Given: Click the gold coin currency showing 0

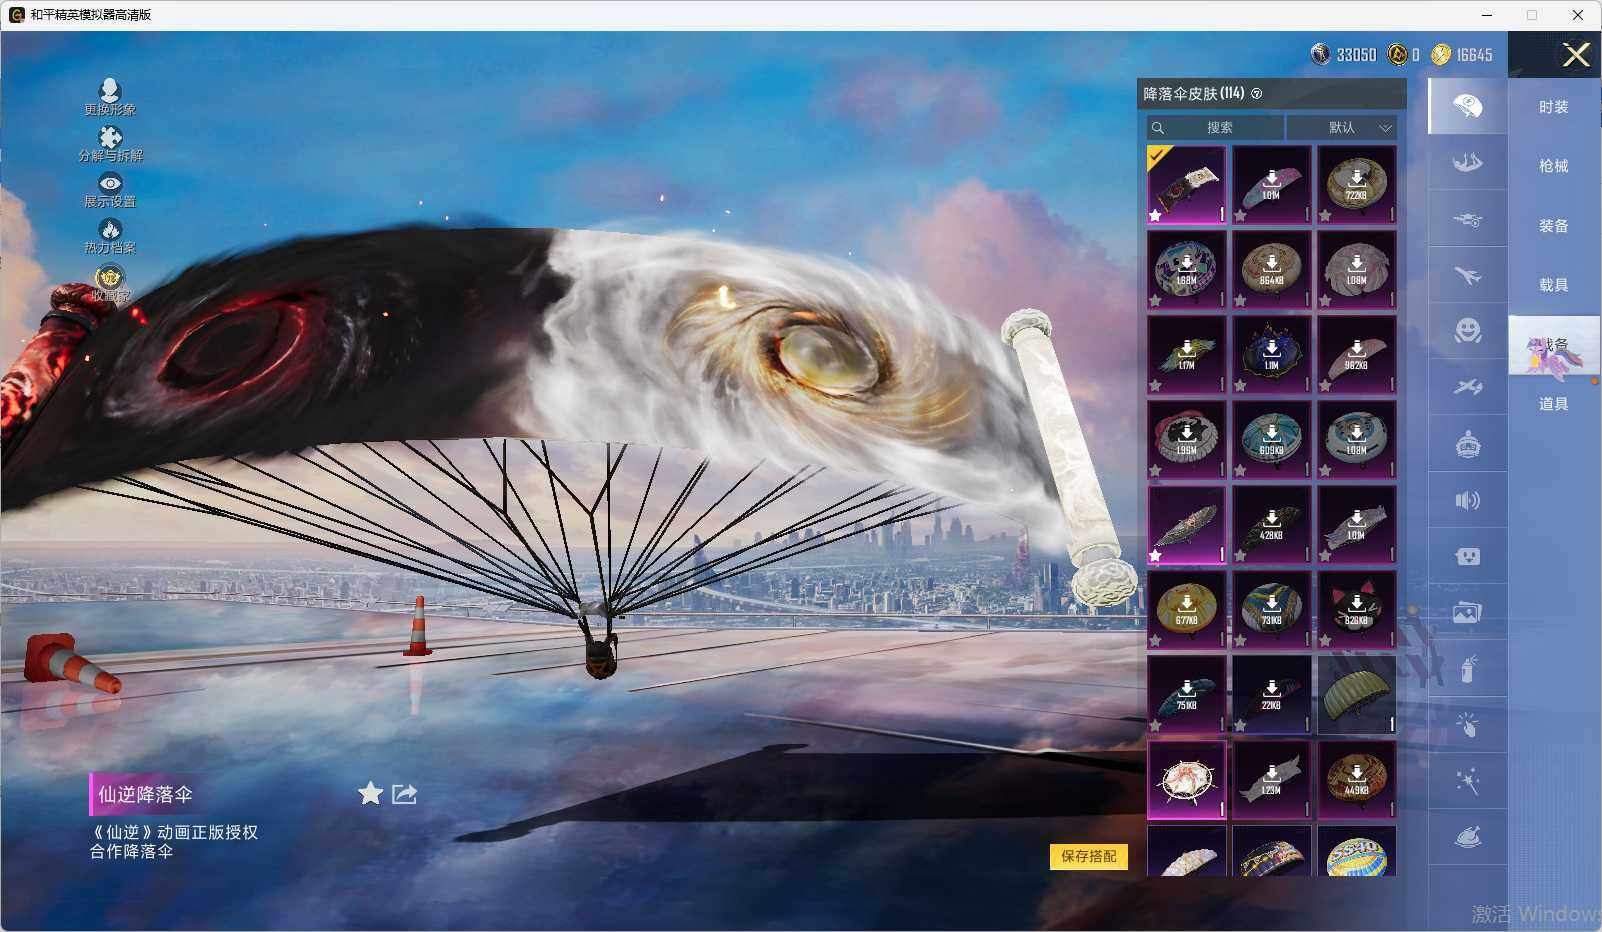Looking at the screenshot, I should pyautogui.click(x=1404, y=55).
